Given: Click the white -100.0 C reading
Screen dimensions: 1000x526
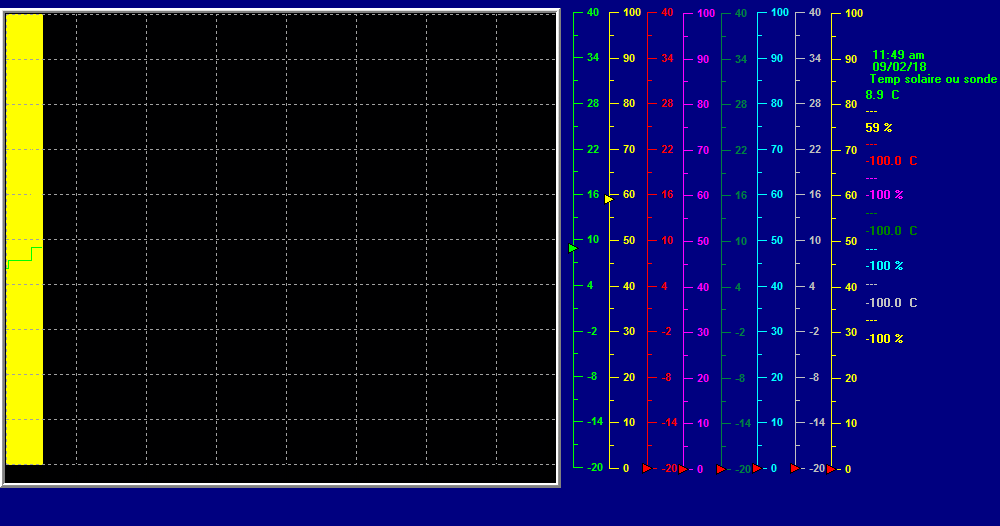Looking at the screenshot, I should pyautogui.click(x=891, y=303).
